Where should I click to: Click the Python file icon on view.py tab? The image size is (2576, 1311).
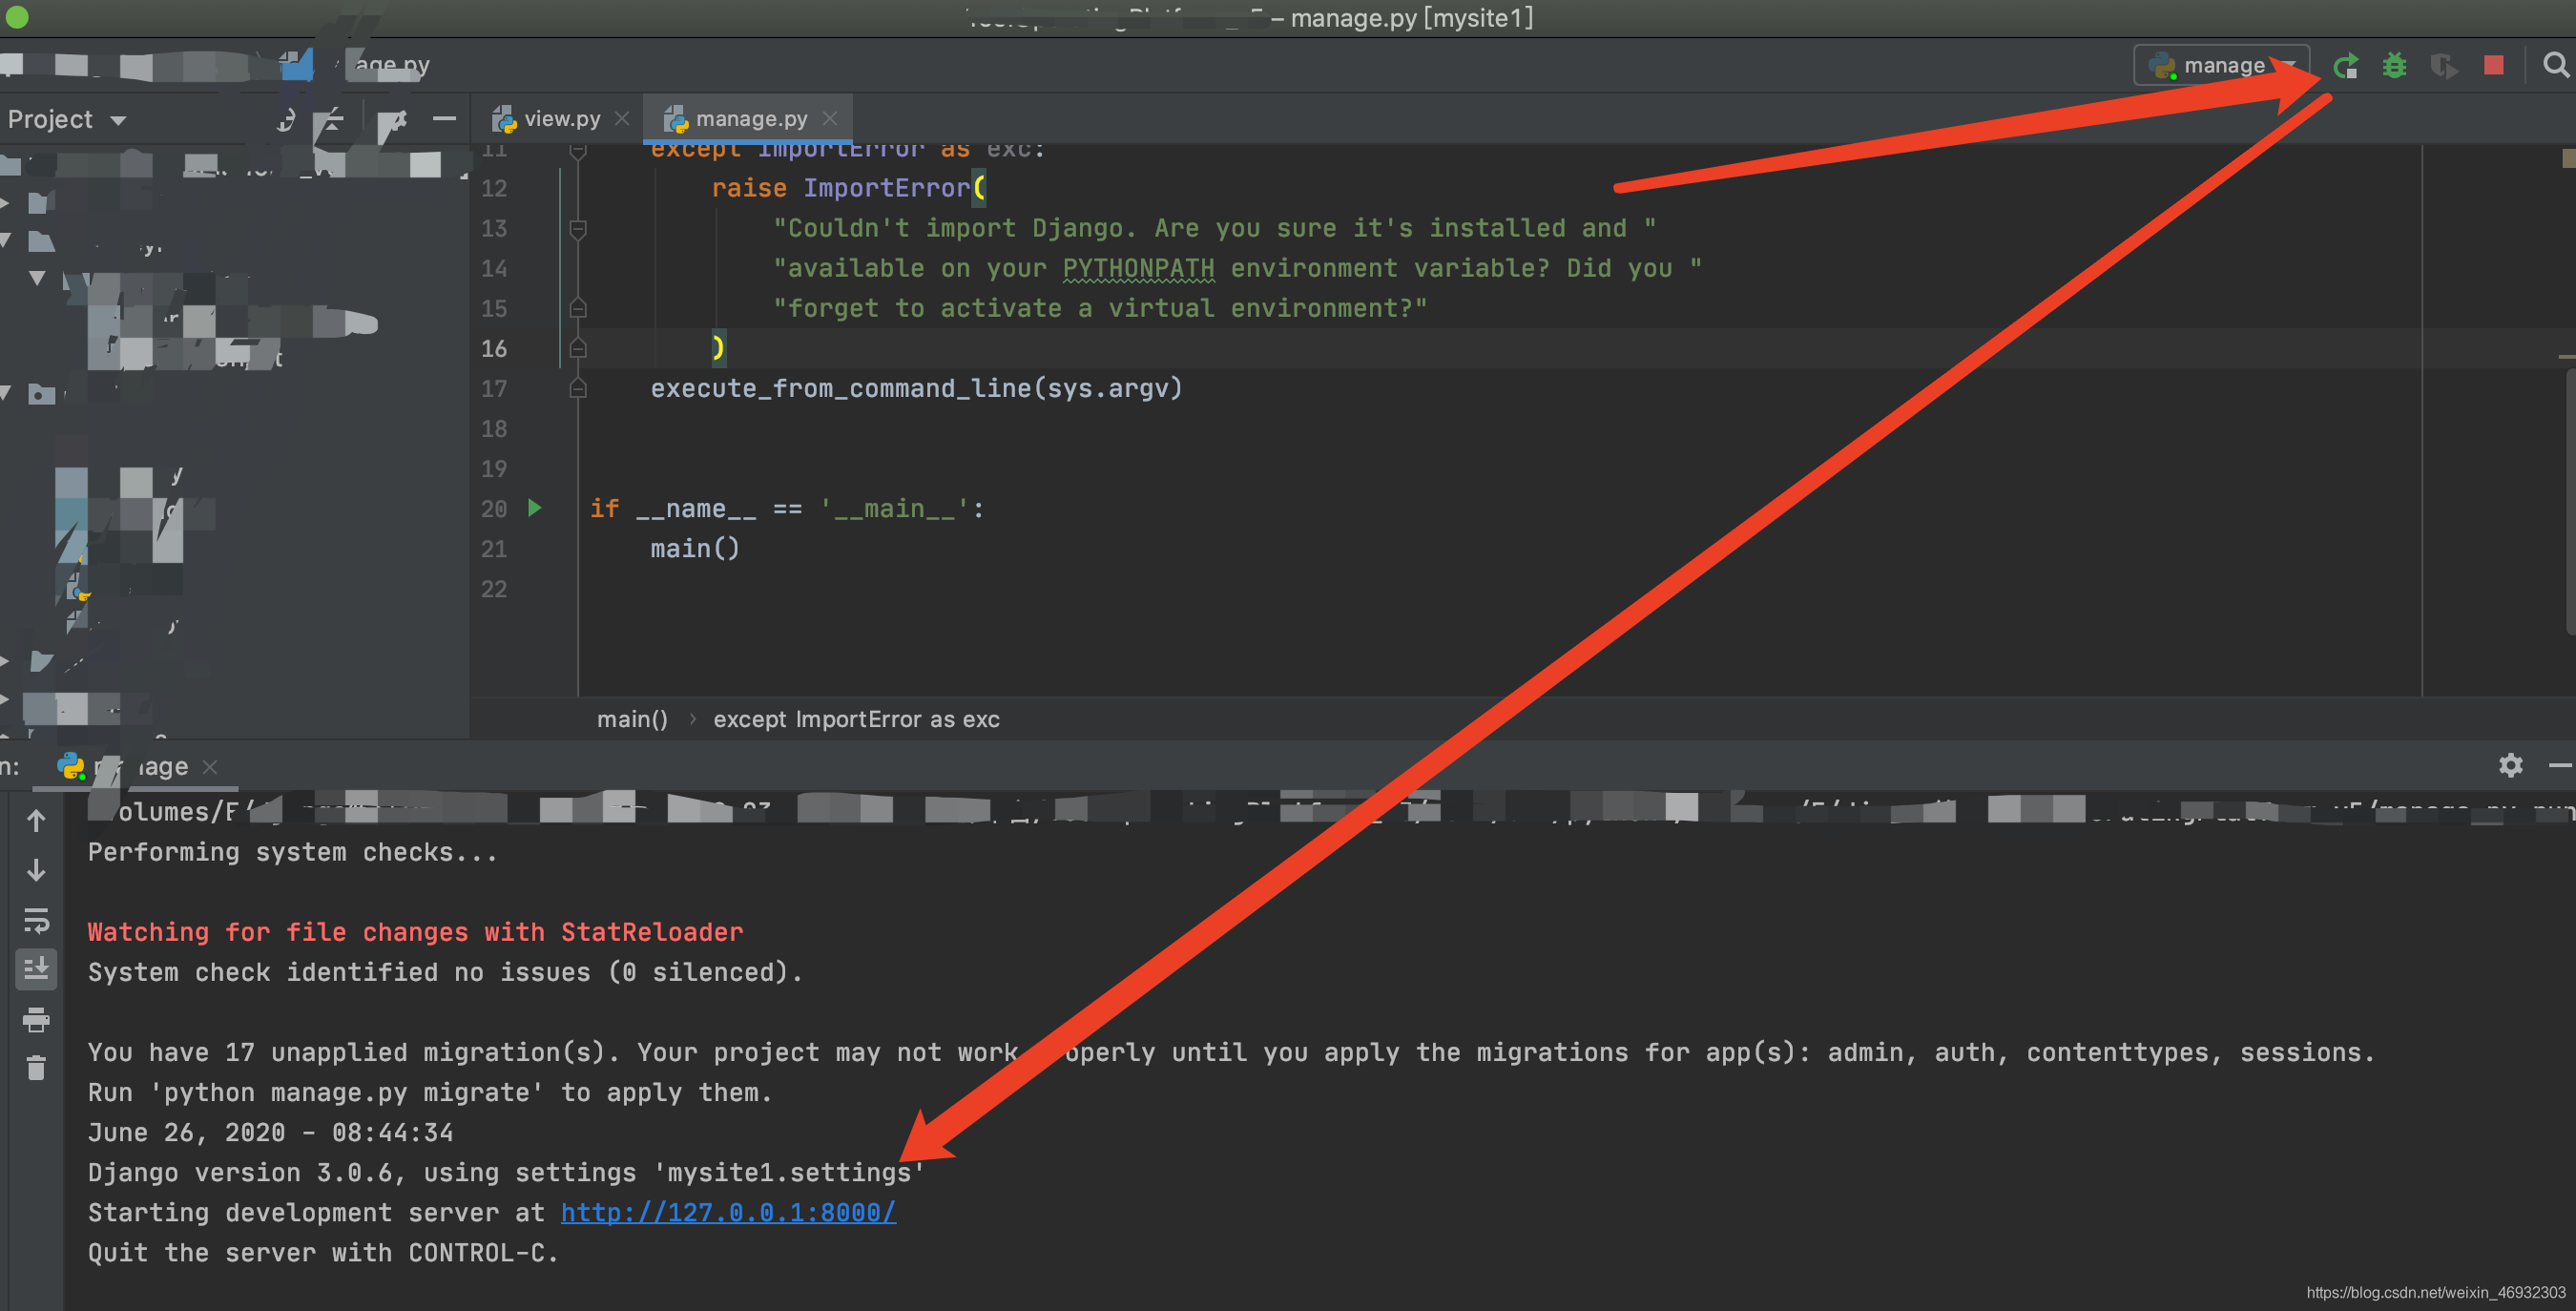[504, 119]
